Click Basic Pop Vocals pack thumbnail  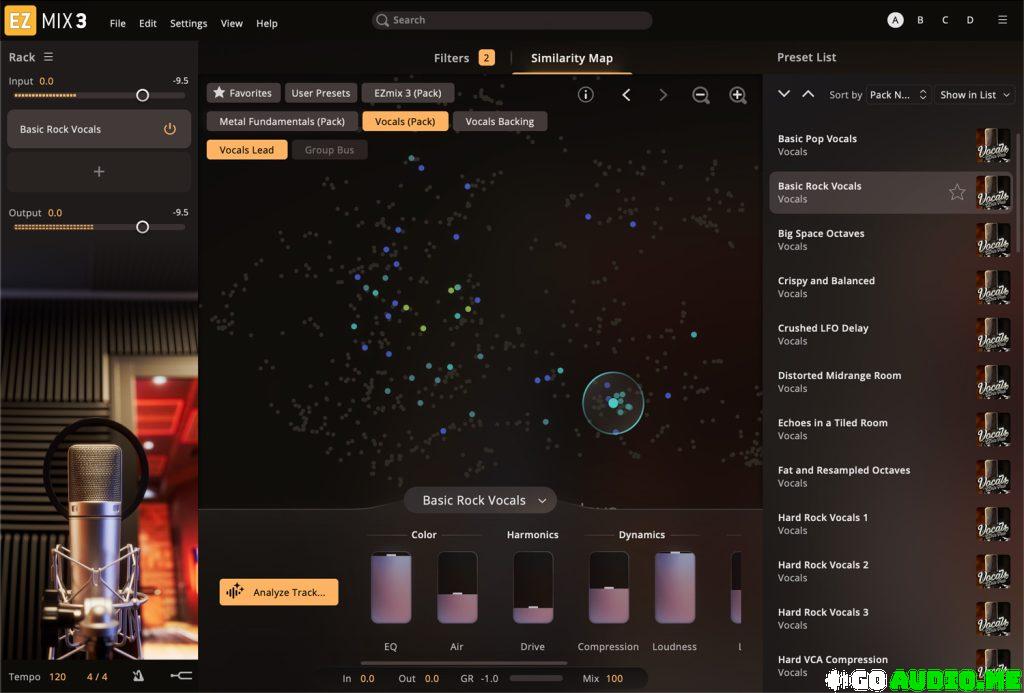point(993,145)
